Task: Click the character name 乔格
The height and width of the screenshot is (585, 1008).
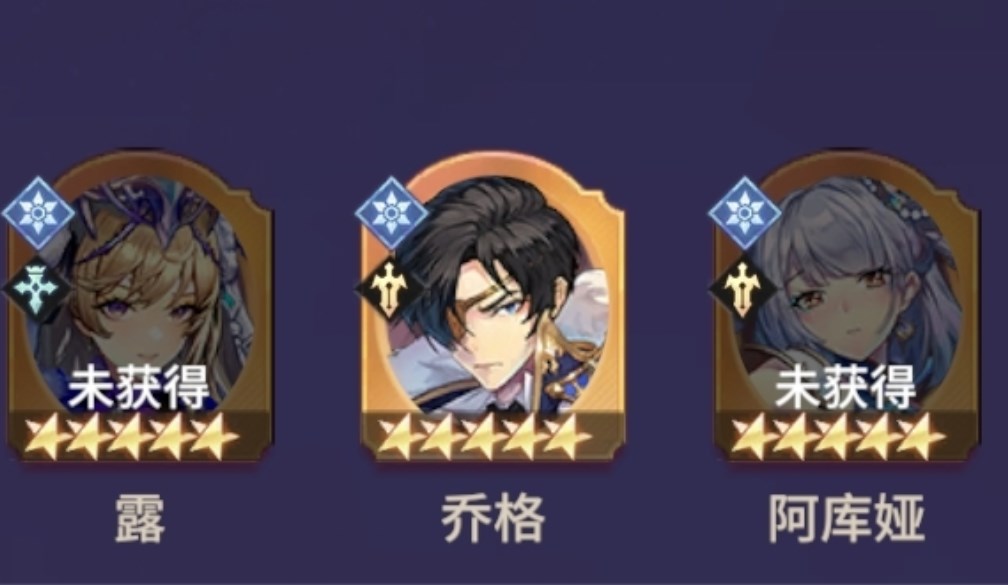Action: [493, 519]
